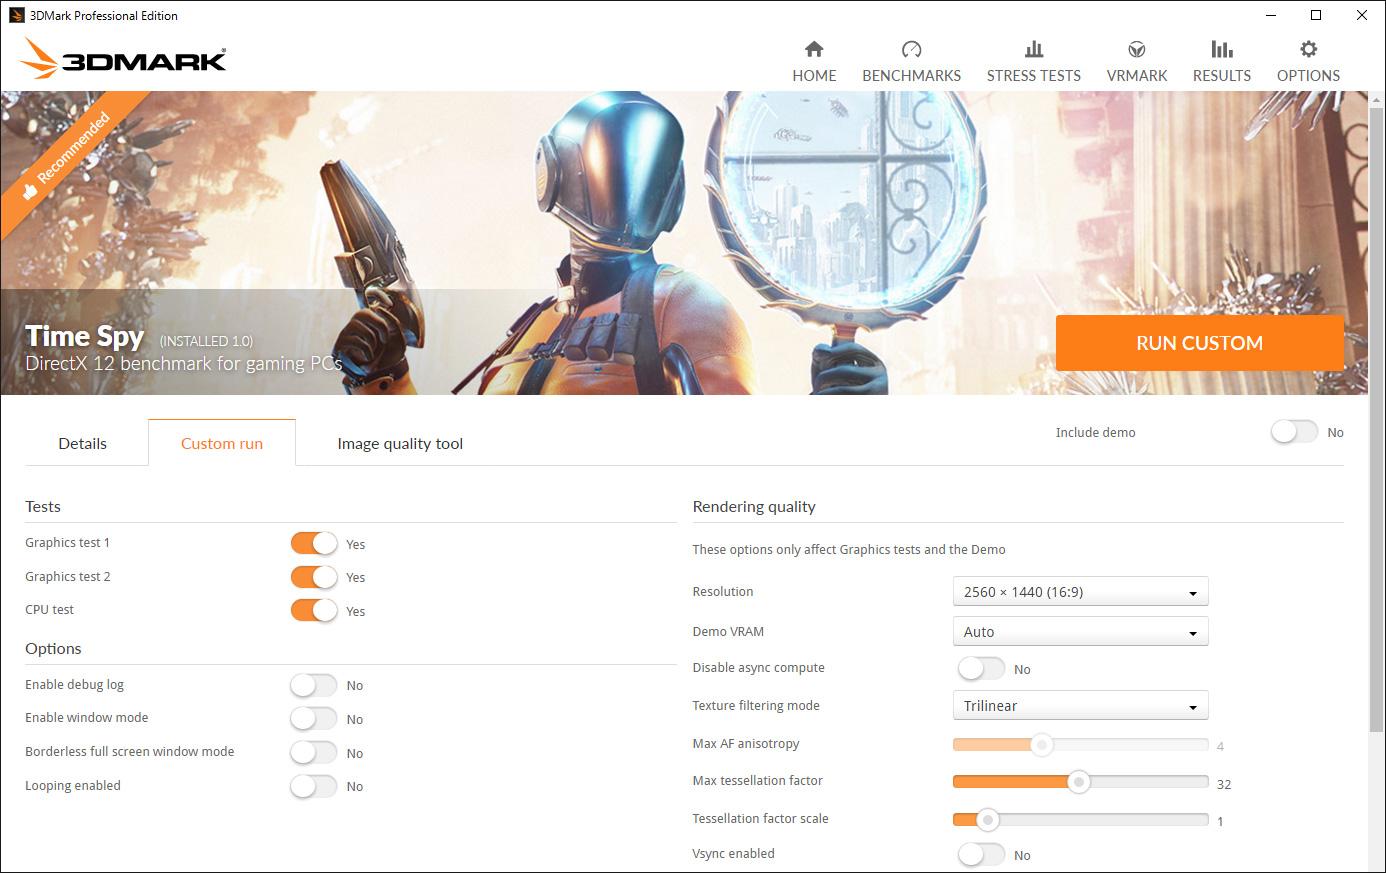The image size is (1386, 873).
Task: Open the Demo VRAM dropdown
Action: (x=1080, y=632)
